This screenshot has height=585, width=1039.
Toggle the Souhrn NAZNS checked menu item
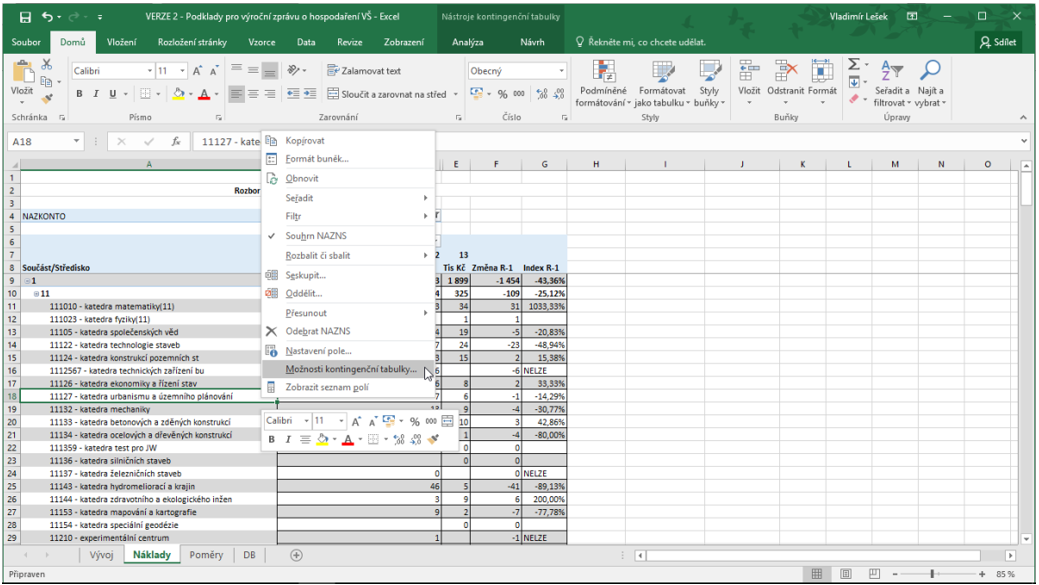point(349,236)
